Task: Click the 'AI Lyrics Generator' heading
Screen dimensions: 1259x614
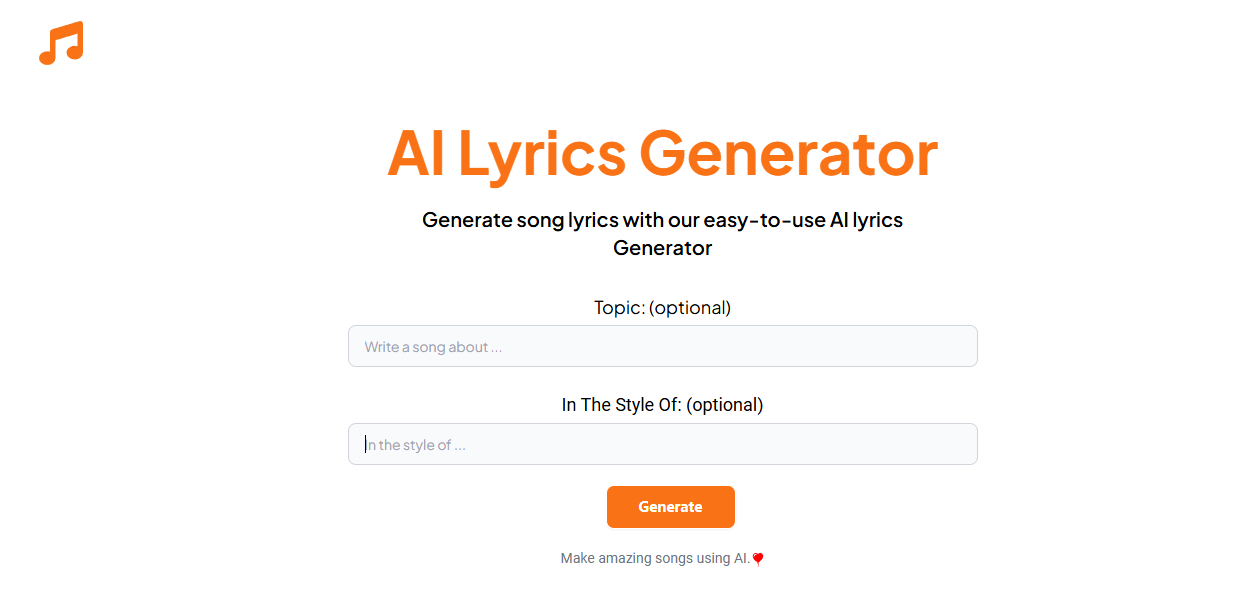Action: pyautogui.click(x=662, y=153)
